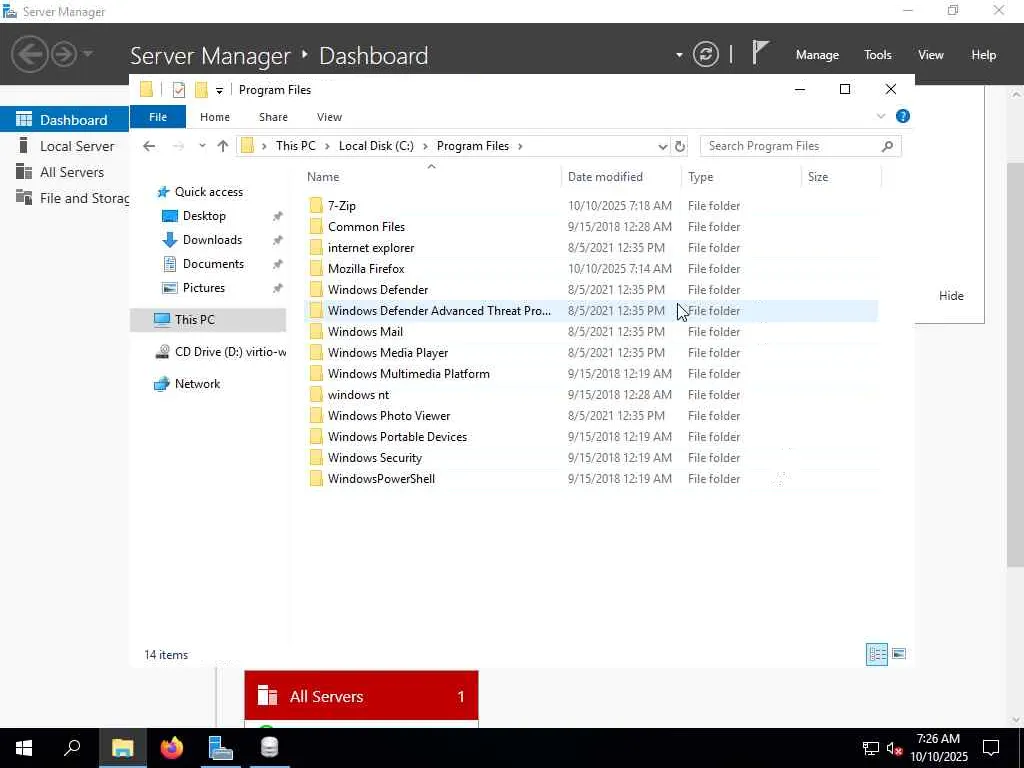Select Local Server in Server Manager

[x=65, y=146]
